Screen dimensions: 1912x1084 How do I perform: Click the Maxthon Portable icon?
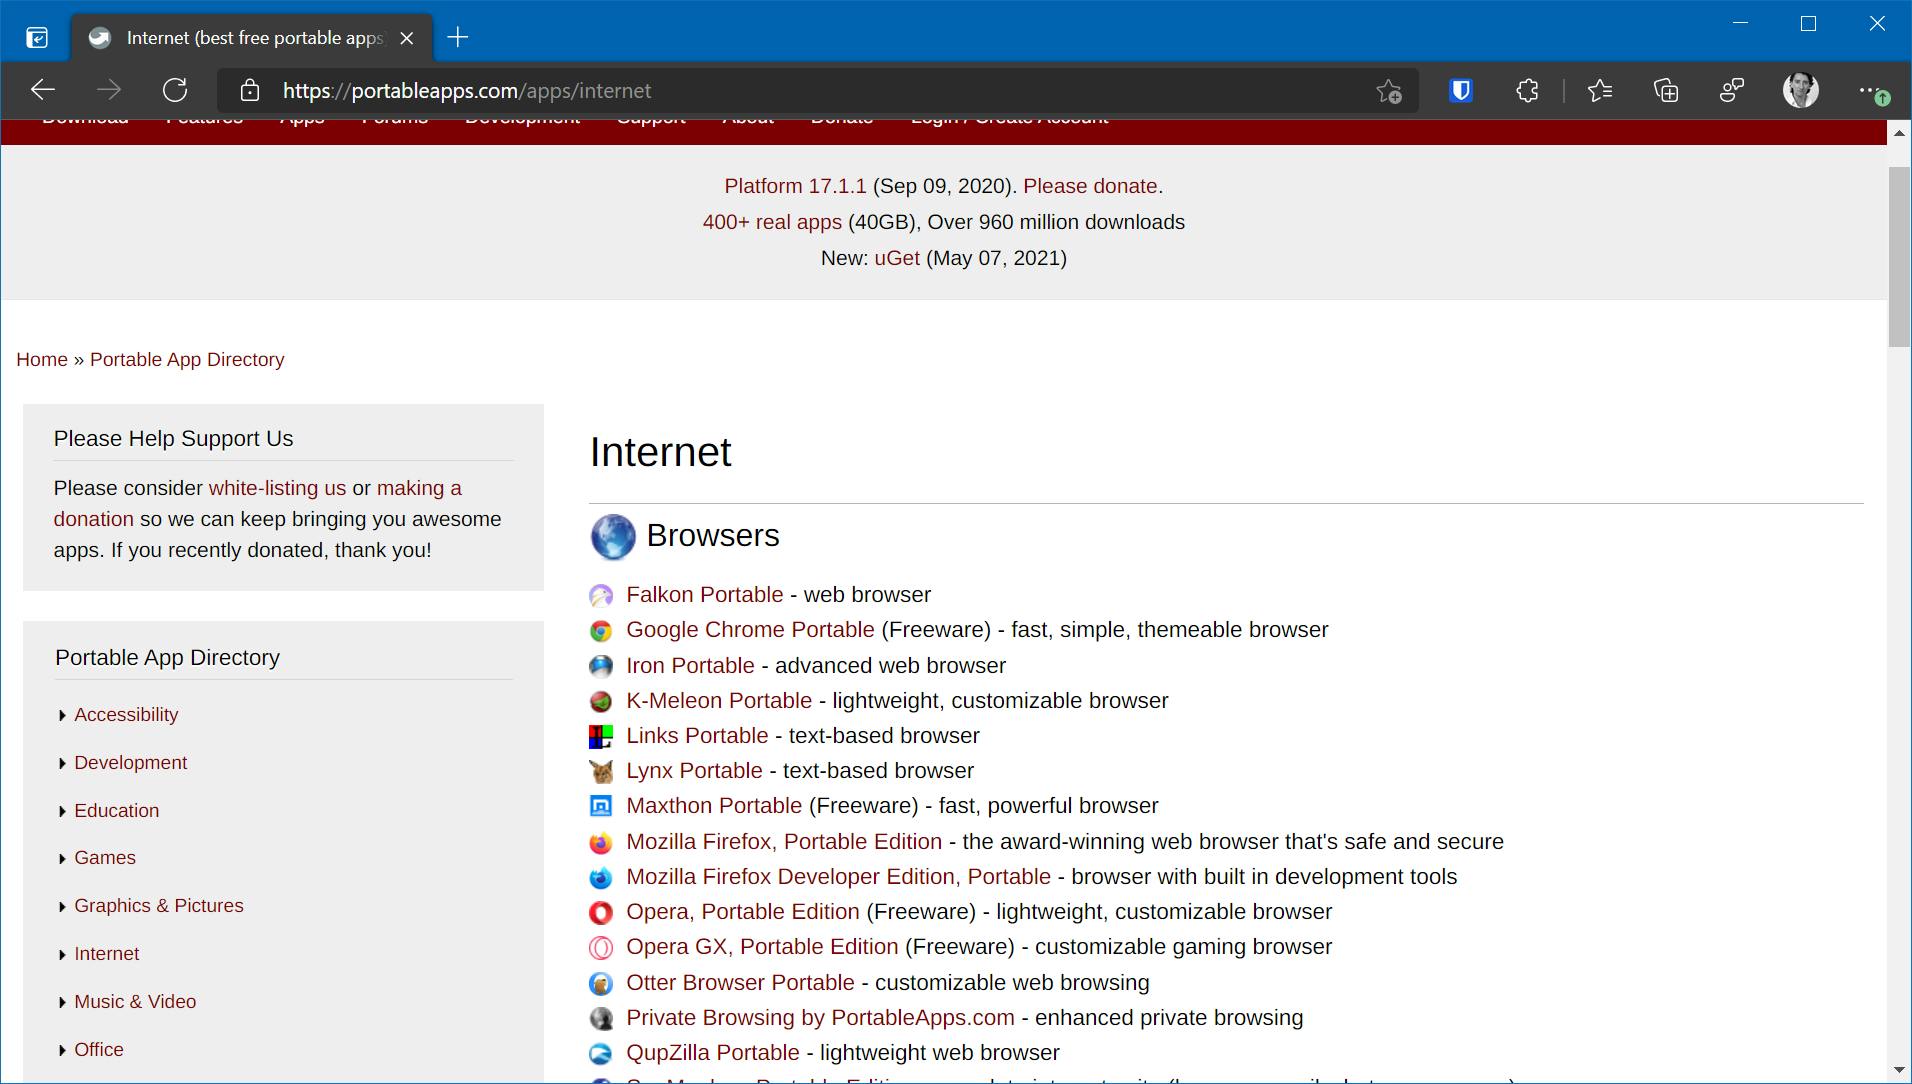[601, 807]
